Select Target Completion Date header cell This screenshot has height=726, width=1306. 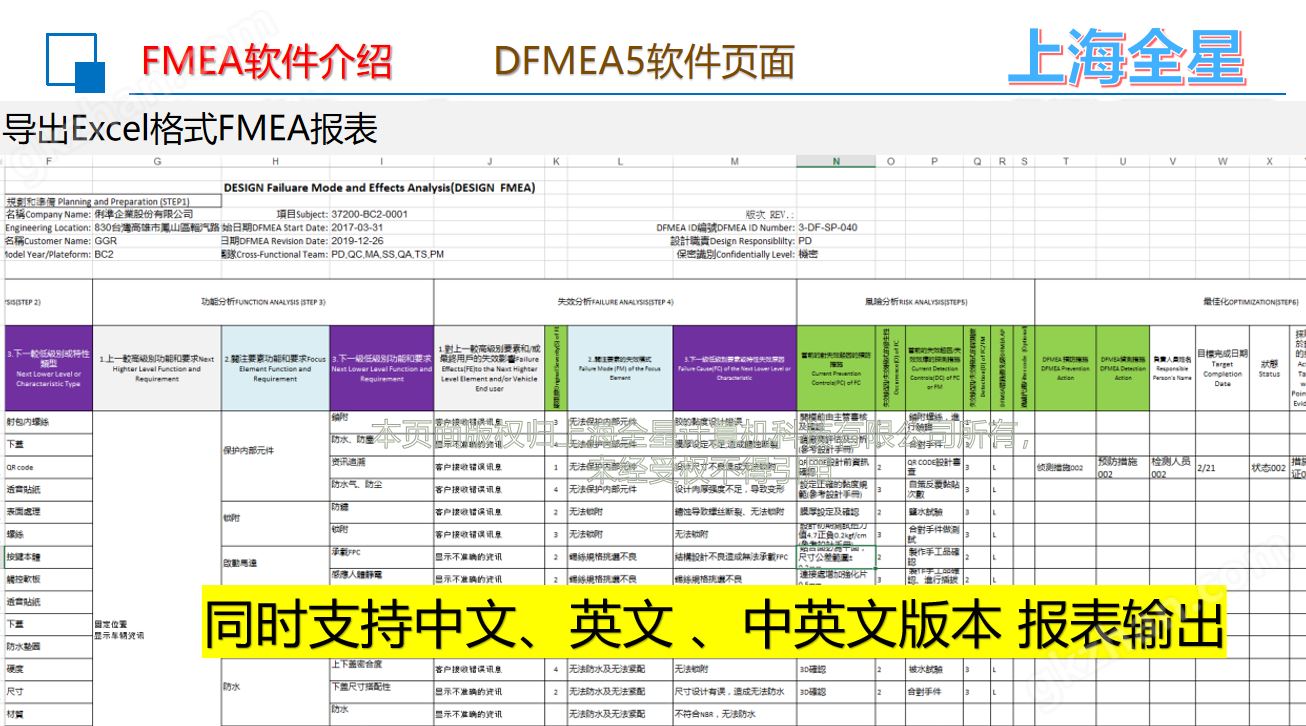click(x=1222, y=367)
